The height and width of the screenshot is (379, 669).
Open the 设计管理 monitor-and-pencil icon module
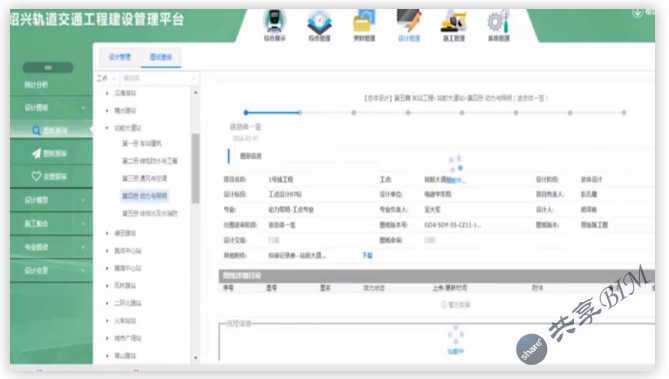pyautogui.click(x=409, y=25)
